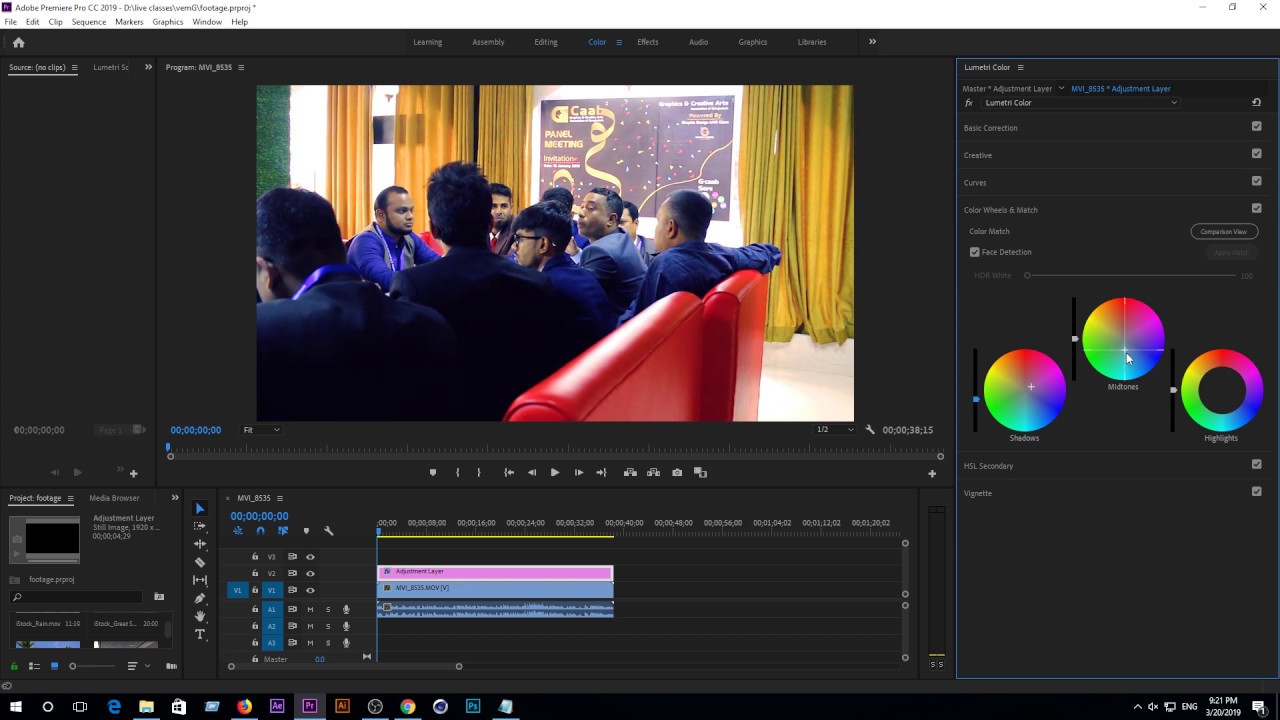
Task: Click inside the Shadows color wheel
Action: (x=1025, y=389)
